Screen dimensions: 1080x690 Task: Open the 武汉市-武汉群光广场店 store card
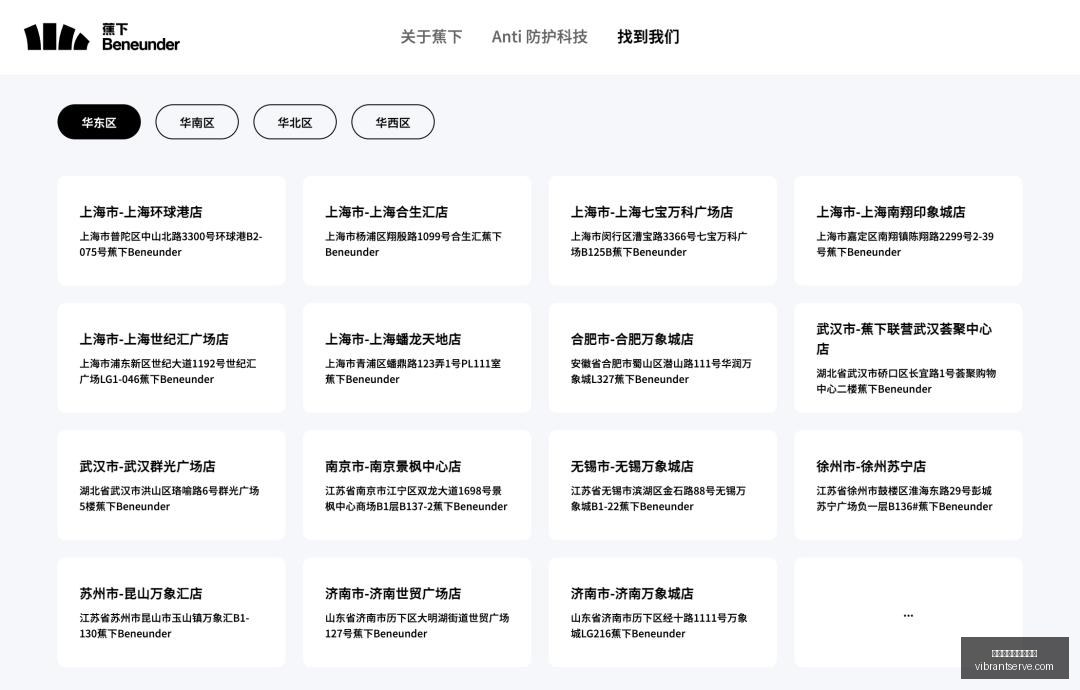(172, 485)
